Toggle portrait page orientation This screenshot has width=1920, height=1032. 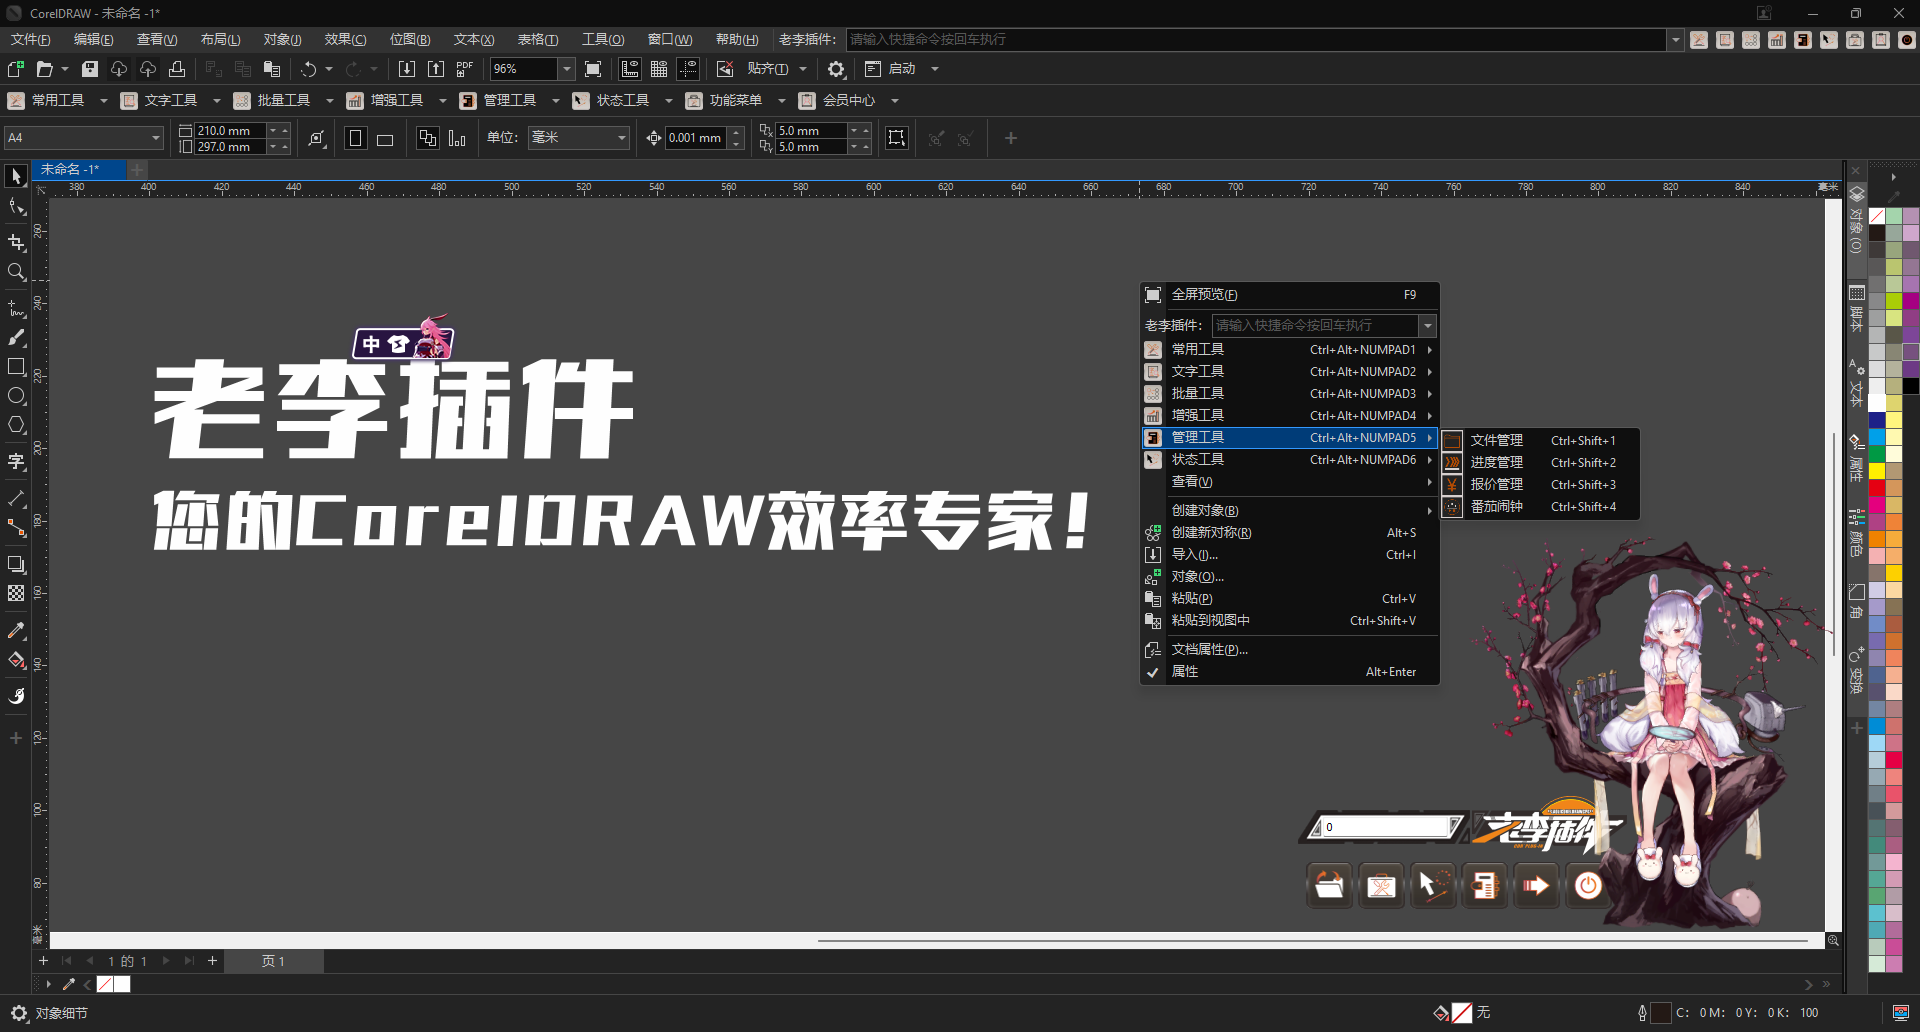355,139
